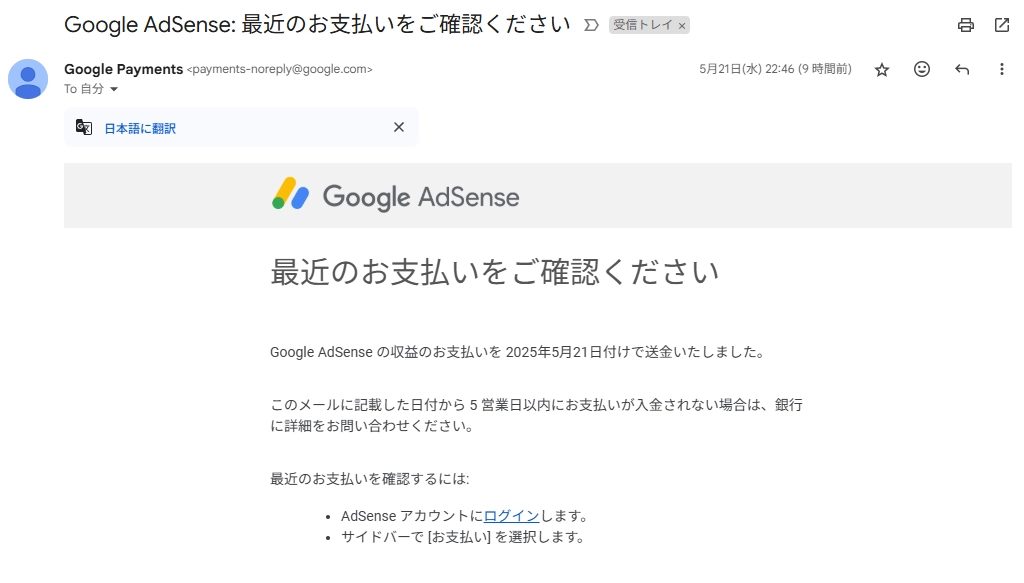
Task: Click the 5月21日 22:46 timestamp
Action: pyautogui.click(x=775, y=69)
